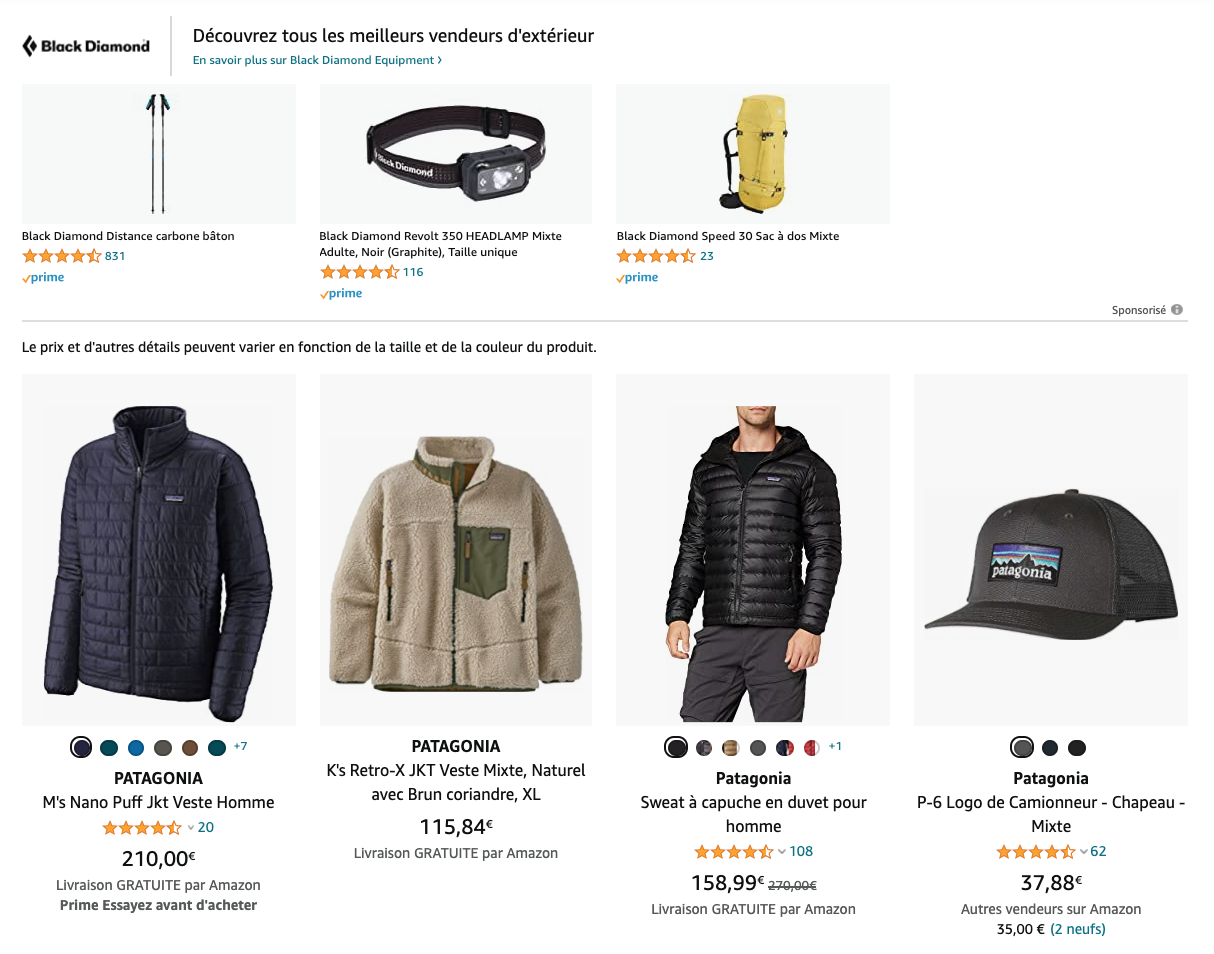This screenshot has width=1214, height=954.
Task: Open the yellow Speed 30 backpack image
Action: click(x=752, y=153)
